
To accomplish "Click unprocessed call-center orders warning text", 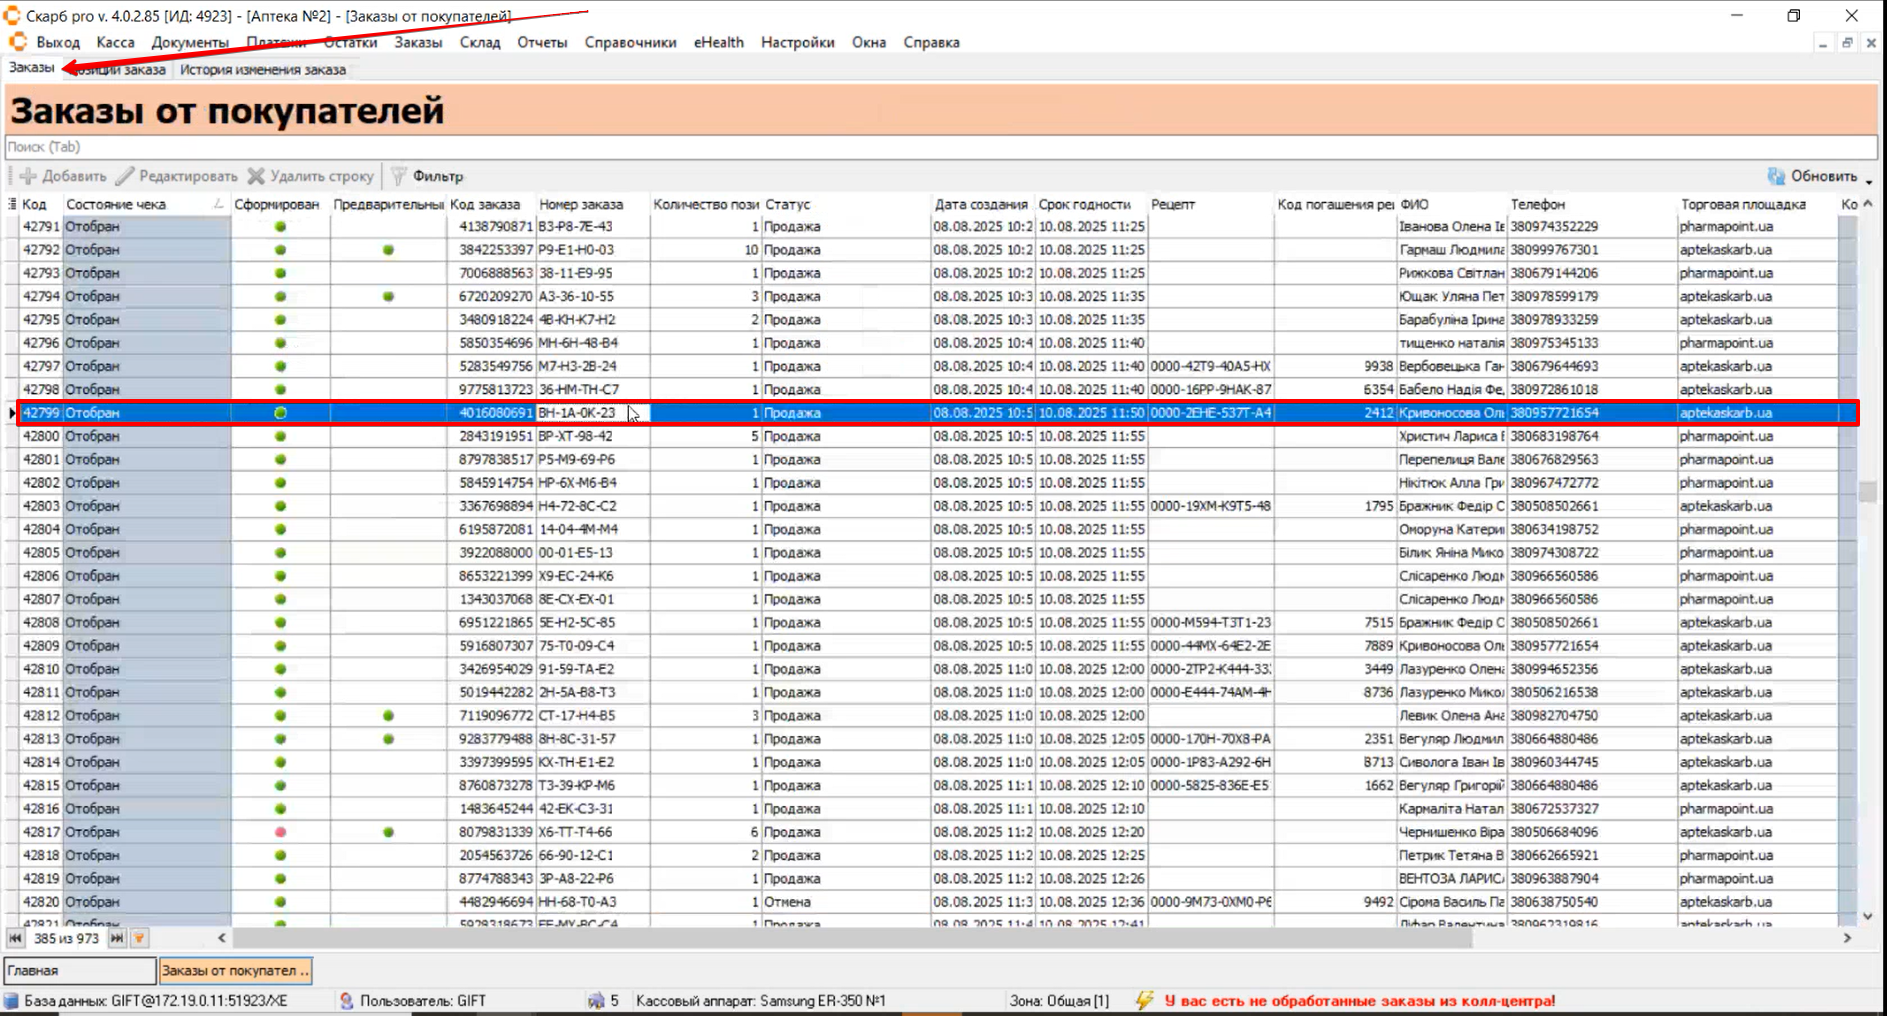I will (1359, 1000).
